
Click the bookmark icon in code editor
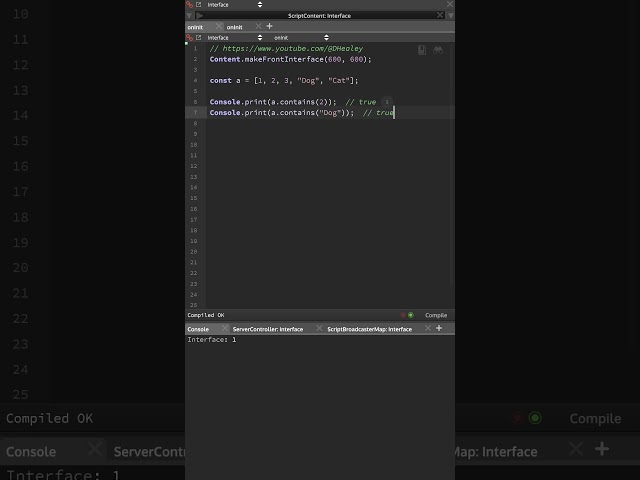[422, 50]
